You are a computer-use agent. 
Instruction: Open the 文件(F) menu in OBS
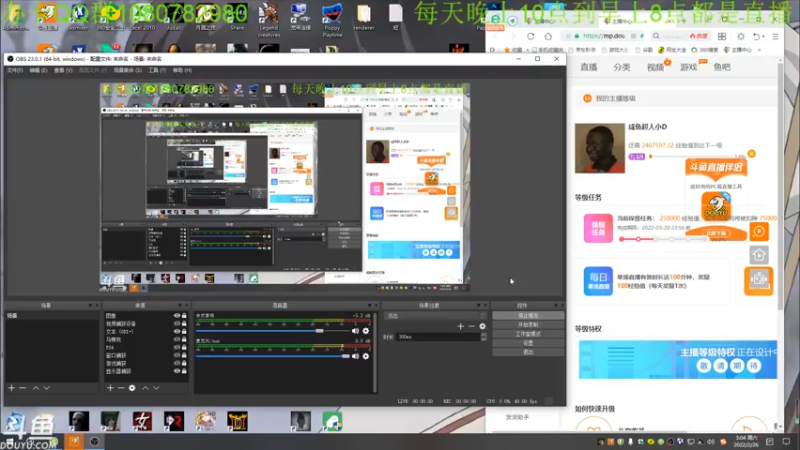click(x=15, y=70)
